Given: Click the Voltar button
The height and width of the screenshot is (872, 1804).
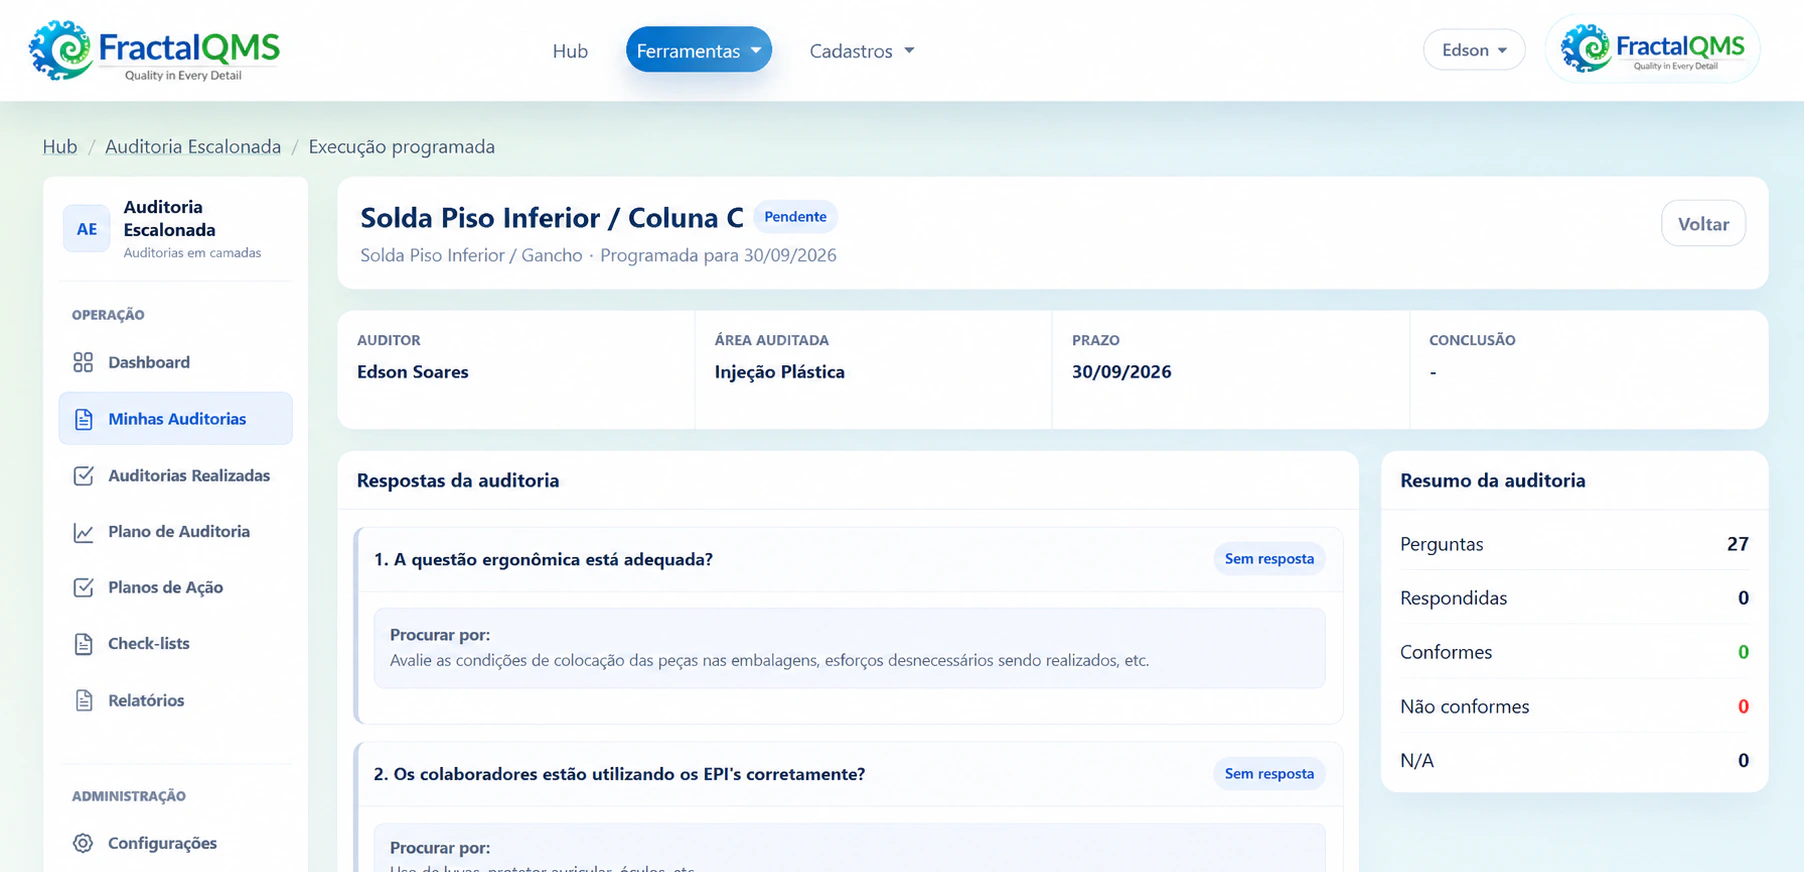Looking at the screenshot, I should (1703, 224).
